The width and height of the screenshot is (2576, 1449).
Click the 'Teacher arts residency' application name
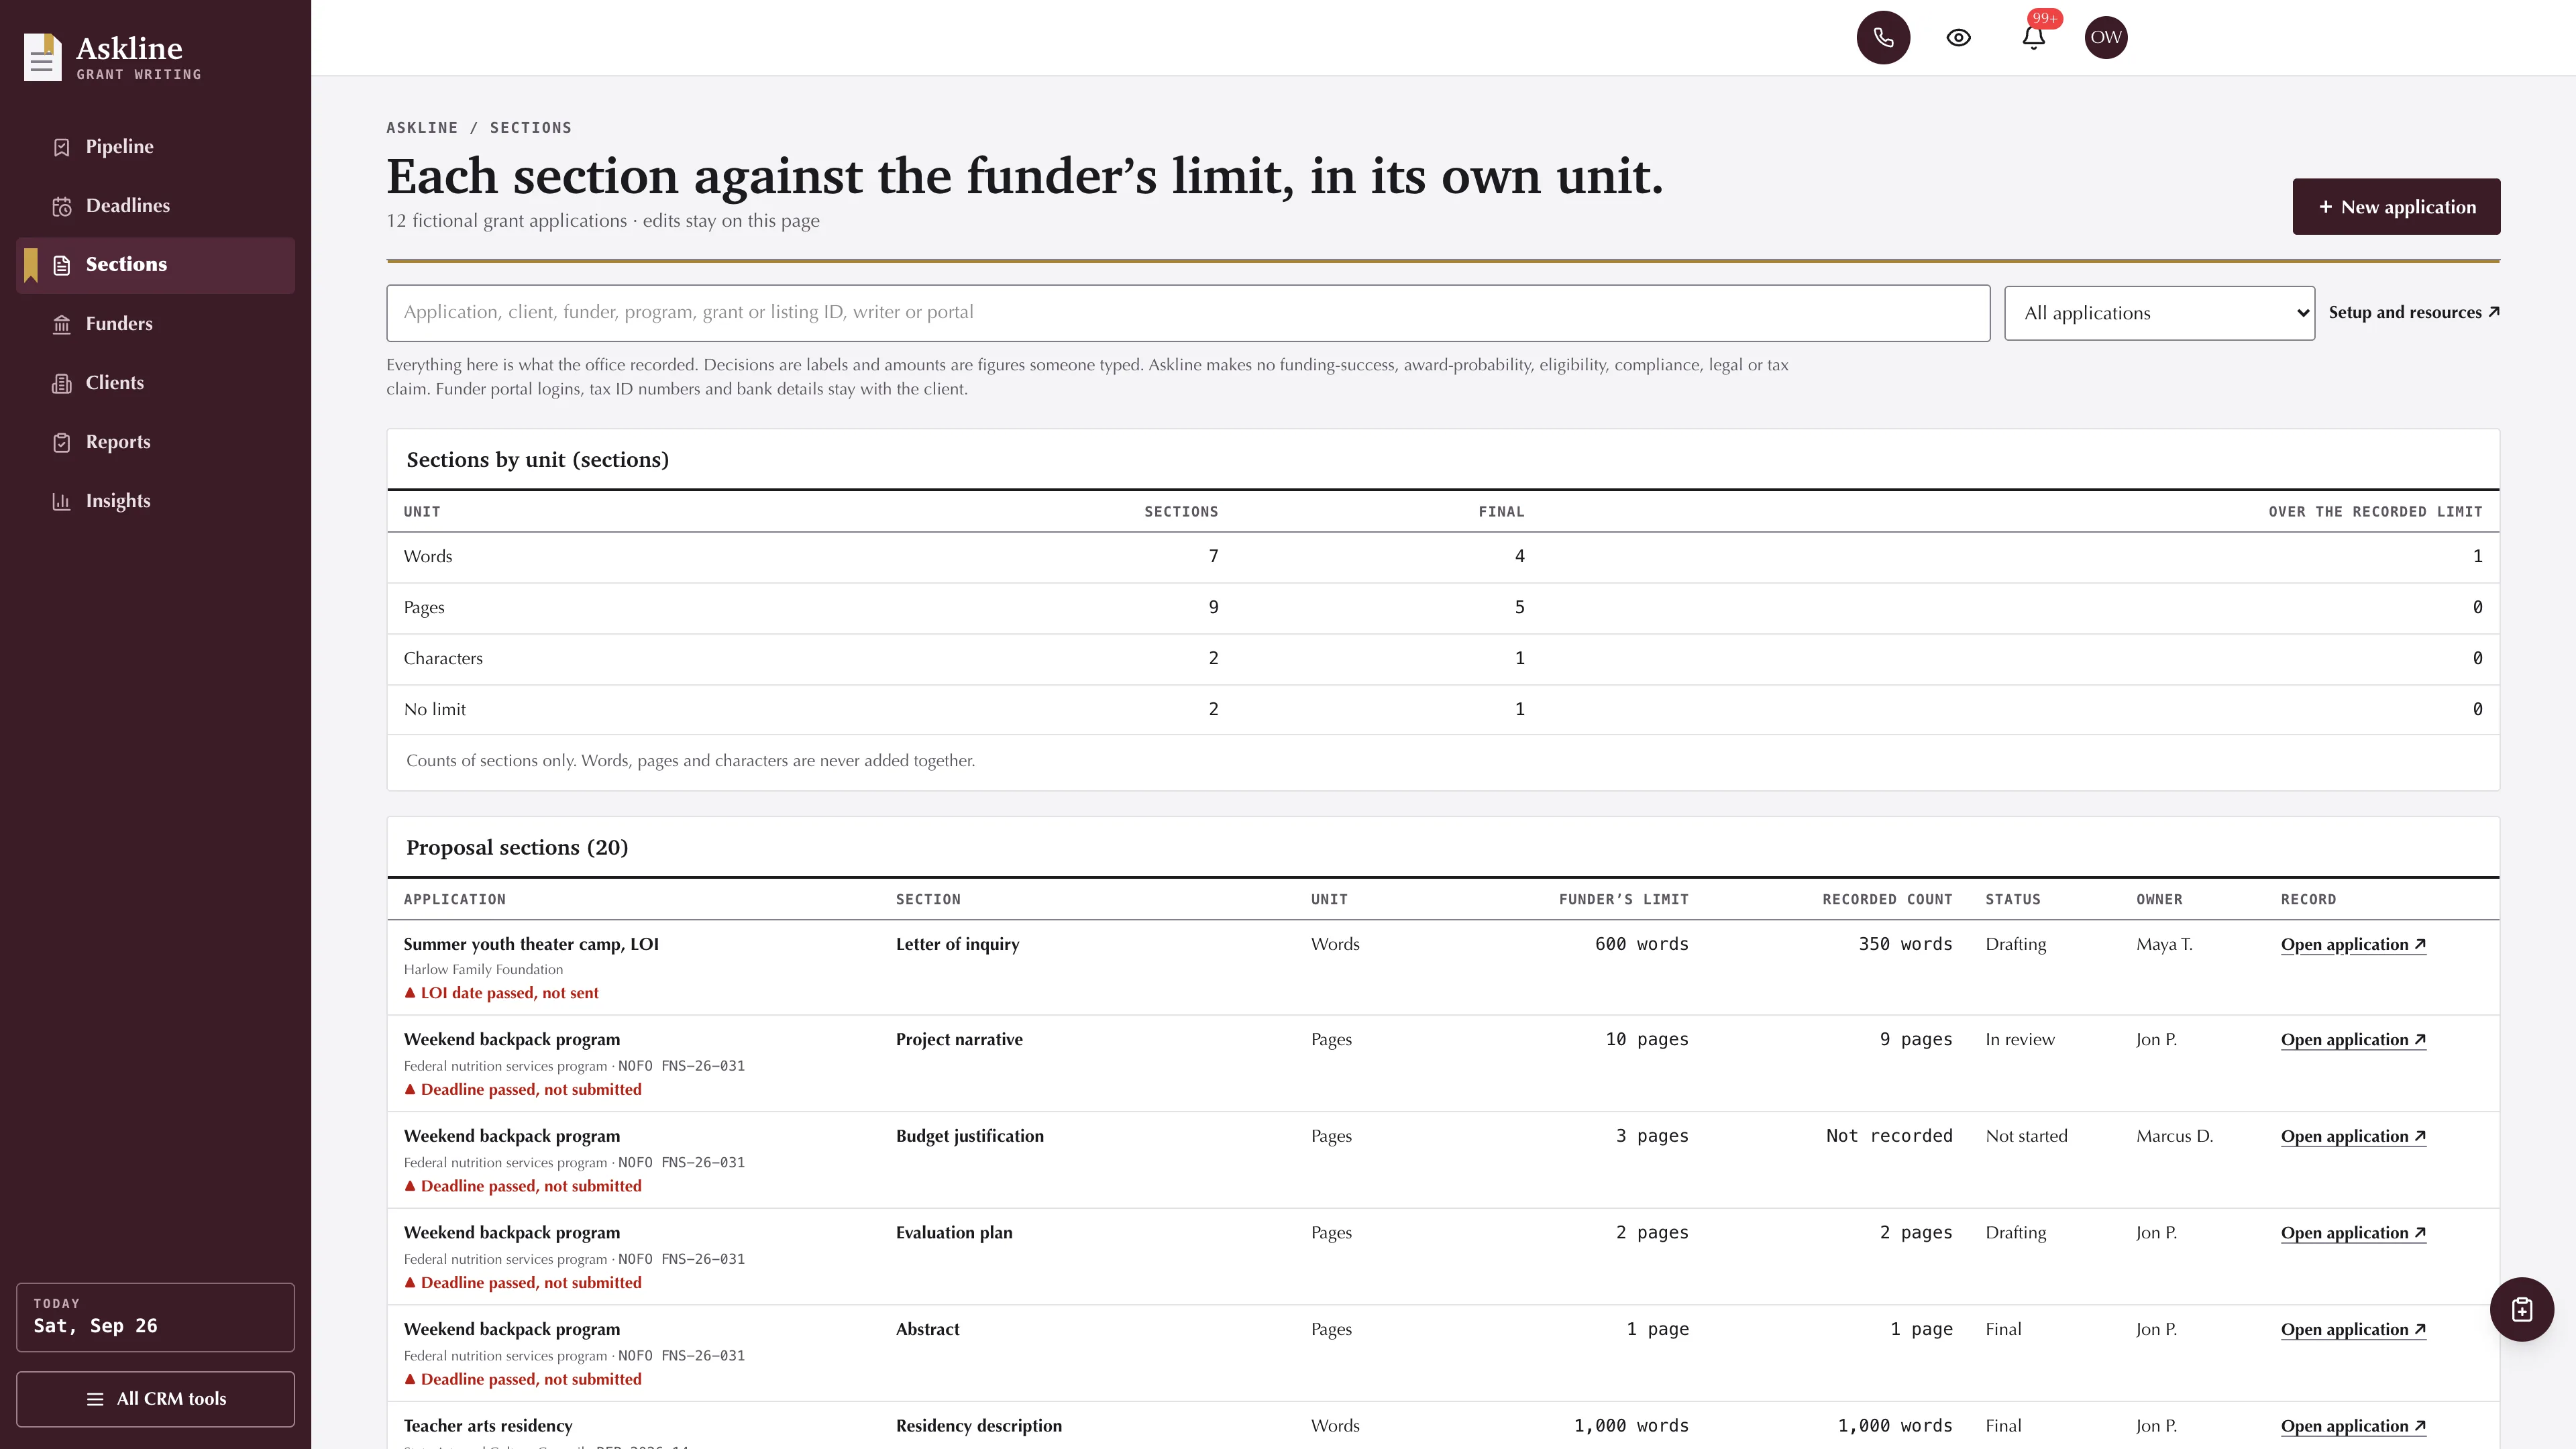488,1426
